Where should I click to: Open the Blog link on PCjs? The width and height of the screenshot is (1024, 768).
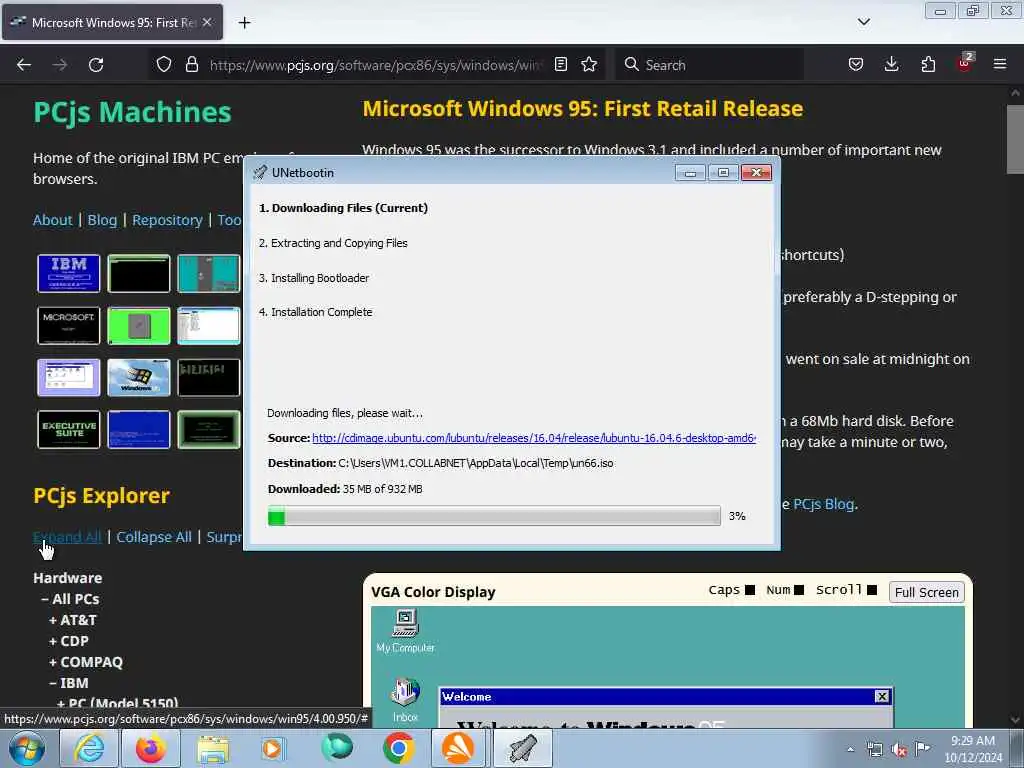[x=103, y=220]
